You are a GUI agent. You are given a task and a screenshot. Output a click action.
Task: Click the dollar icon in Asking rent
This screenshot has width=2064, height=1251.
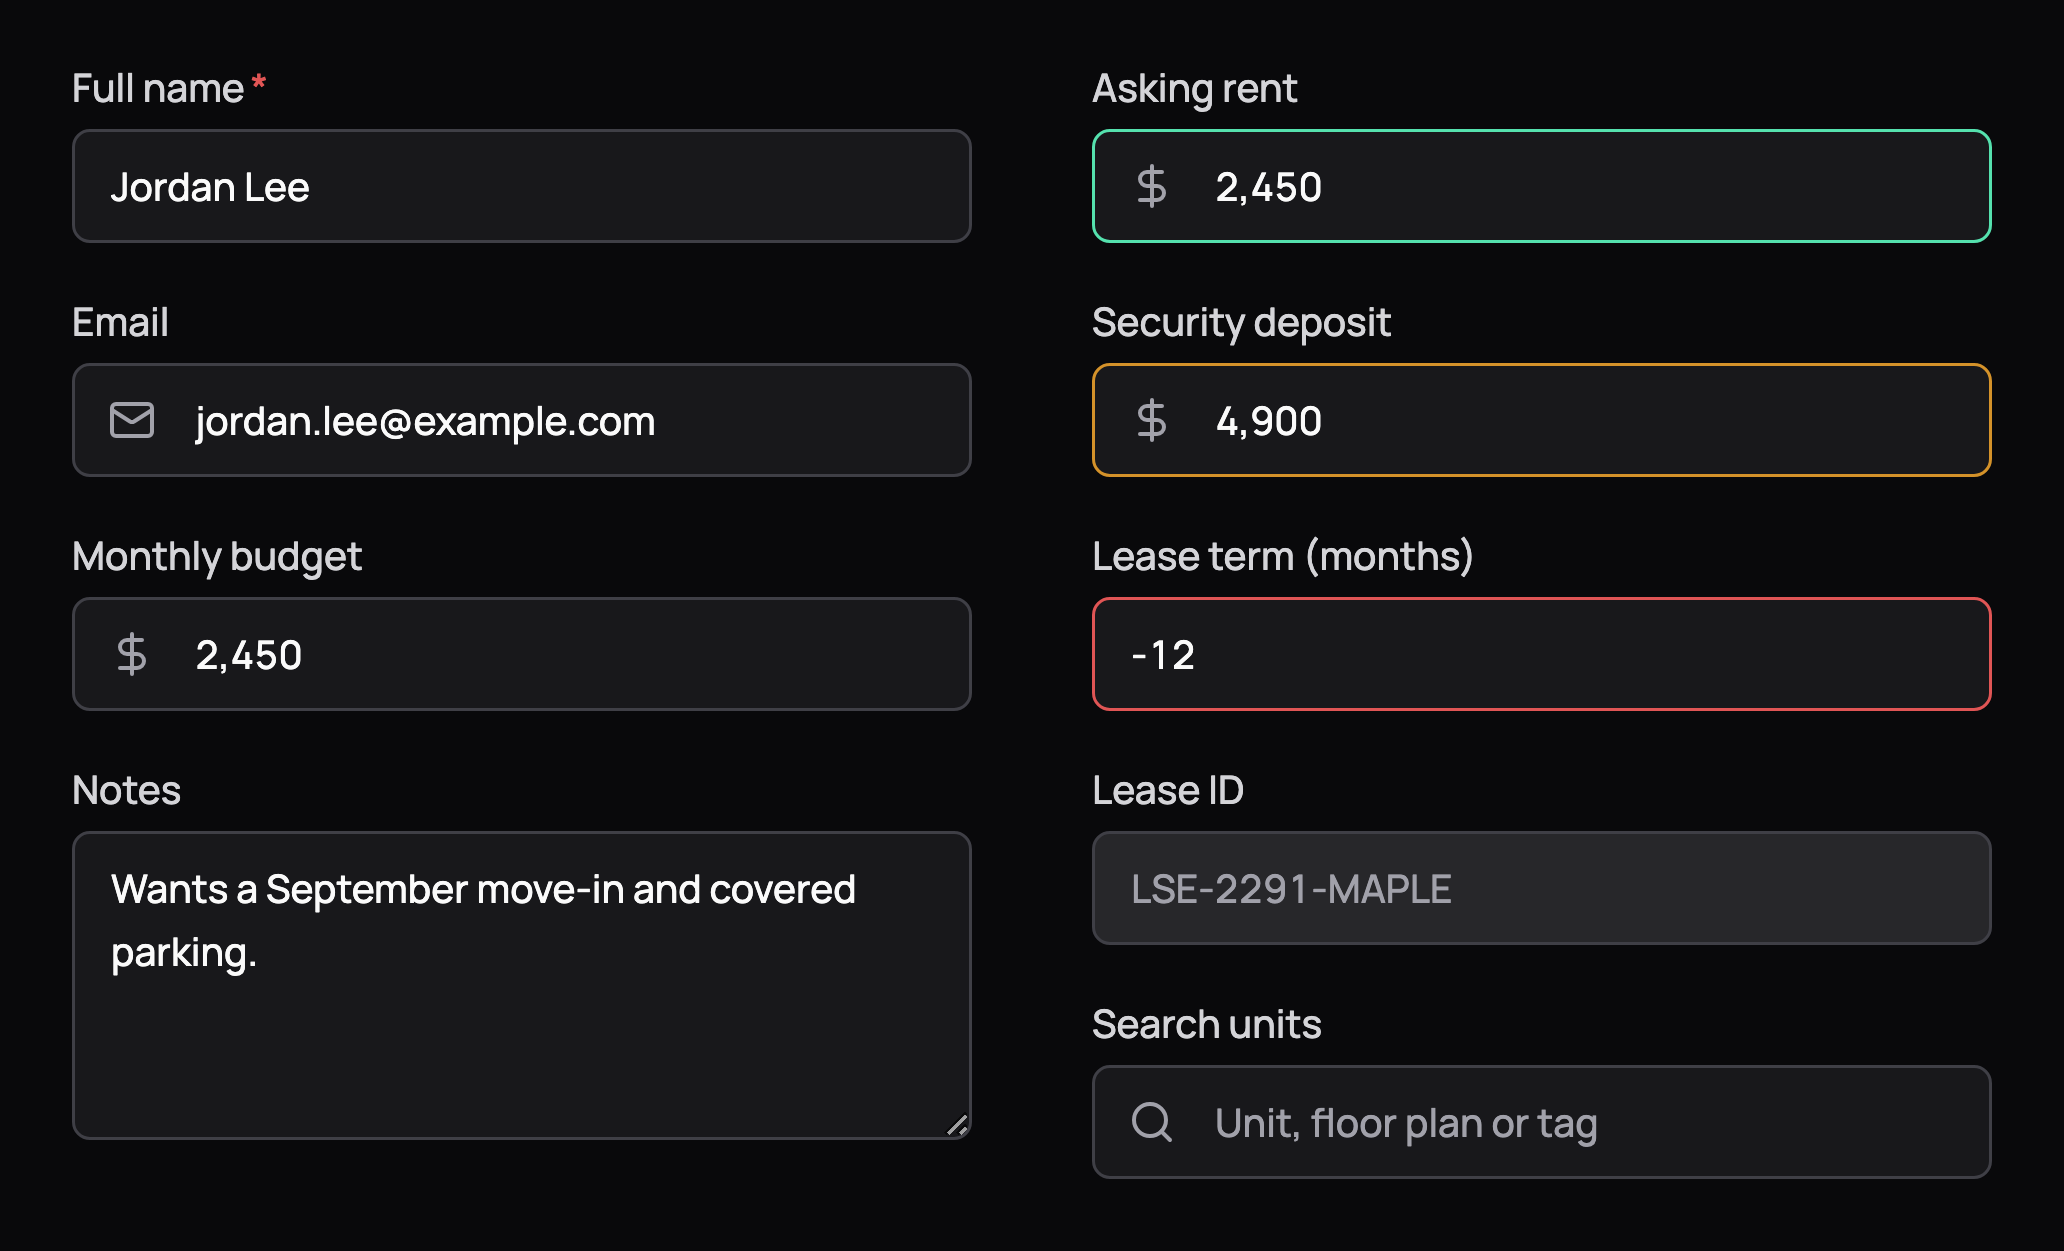point(1152,186)
